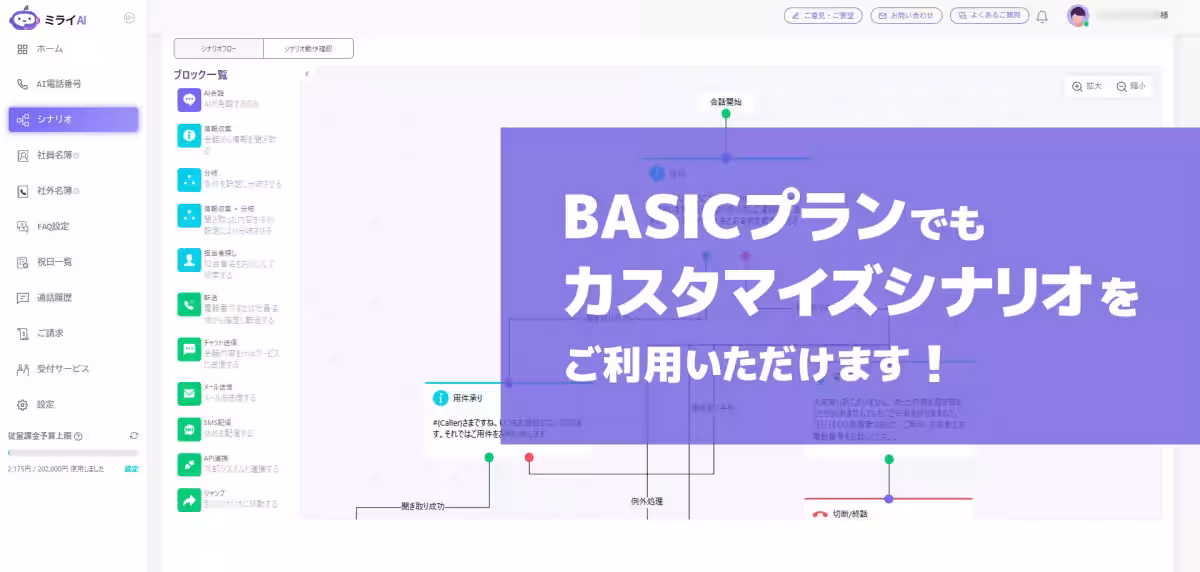
Task: Click the お問い合わせ button
Action: tap(907, 16)
